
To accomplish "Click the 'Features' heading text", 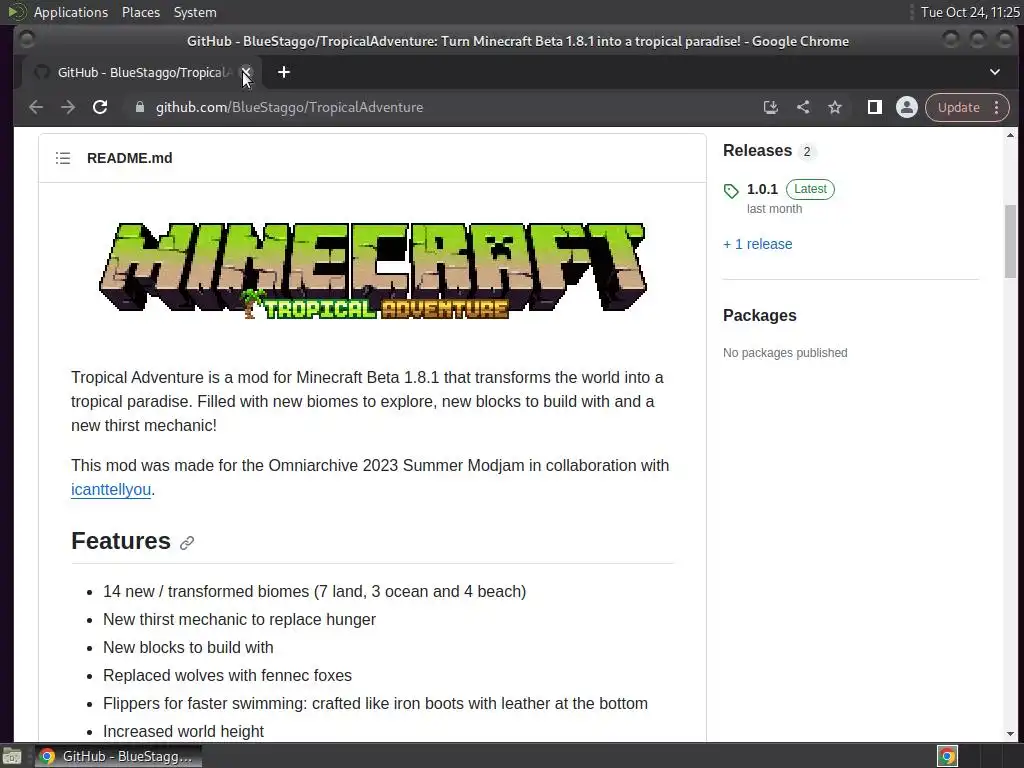I will (121, 541).
